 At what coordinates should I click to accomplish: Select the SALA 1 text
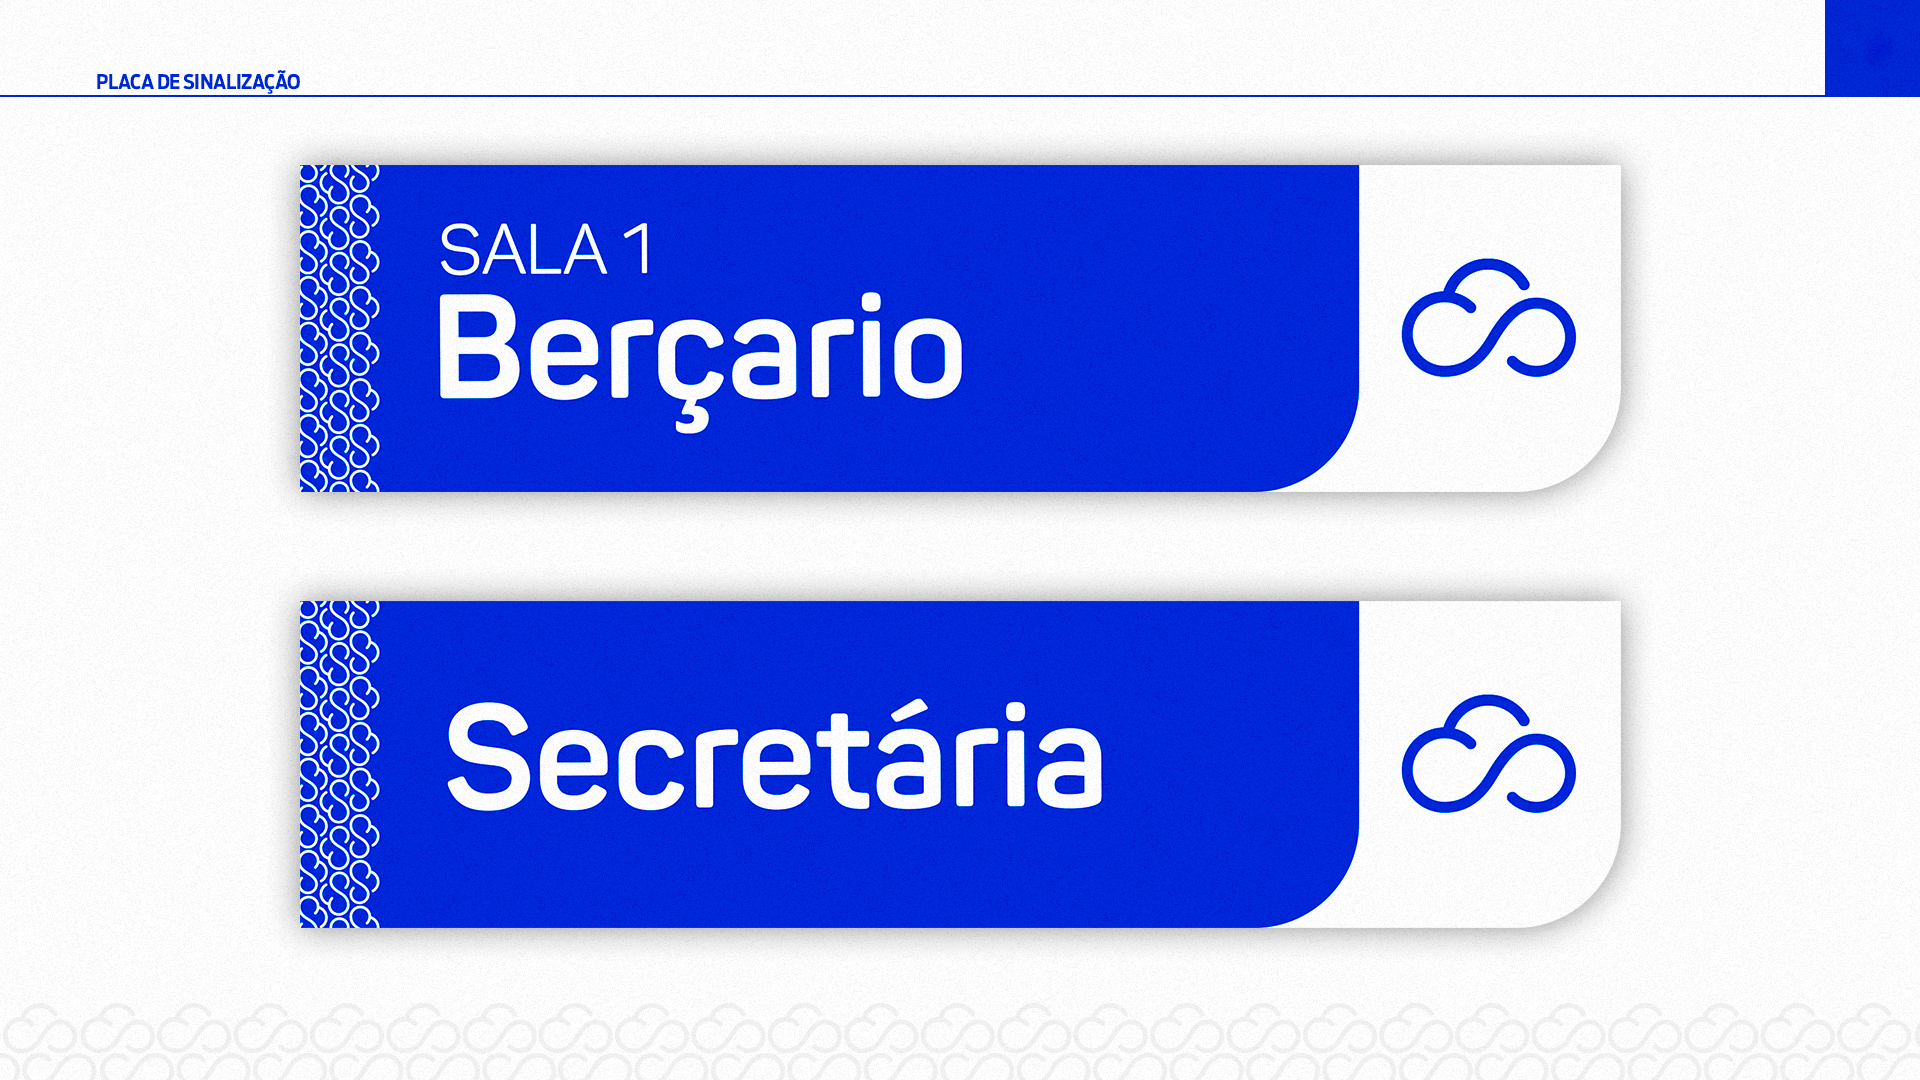point(547,250)
